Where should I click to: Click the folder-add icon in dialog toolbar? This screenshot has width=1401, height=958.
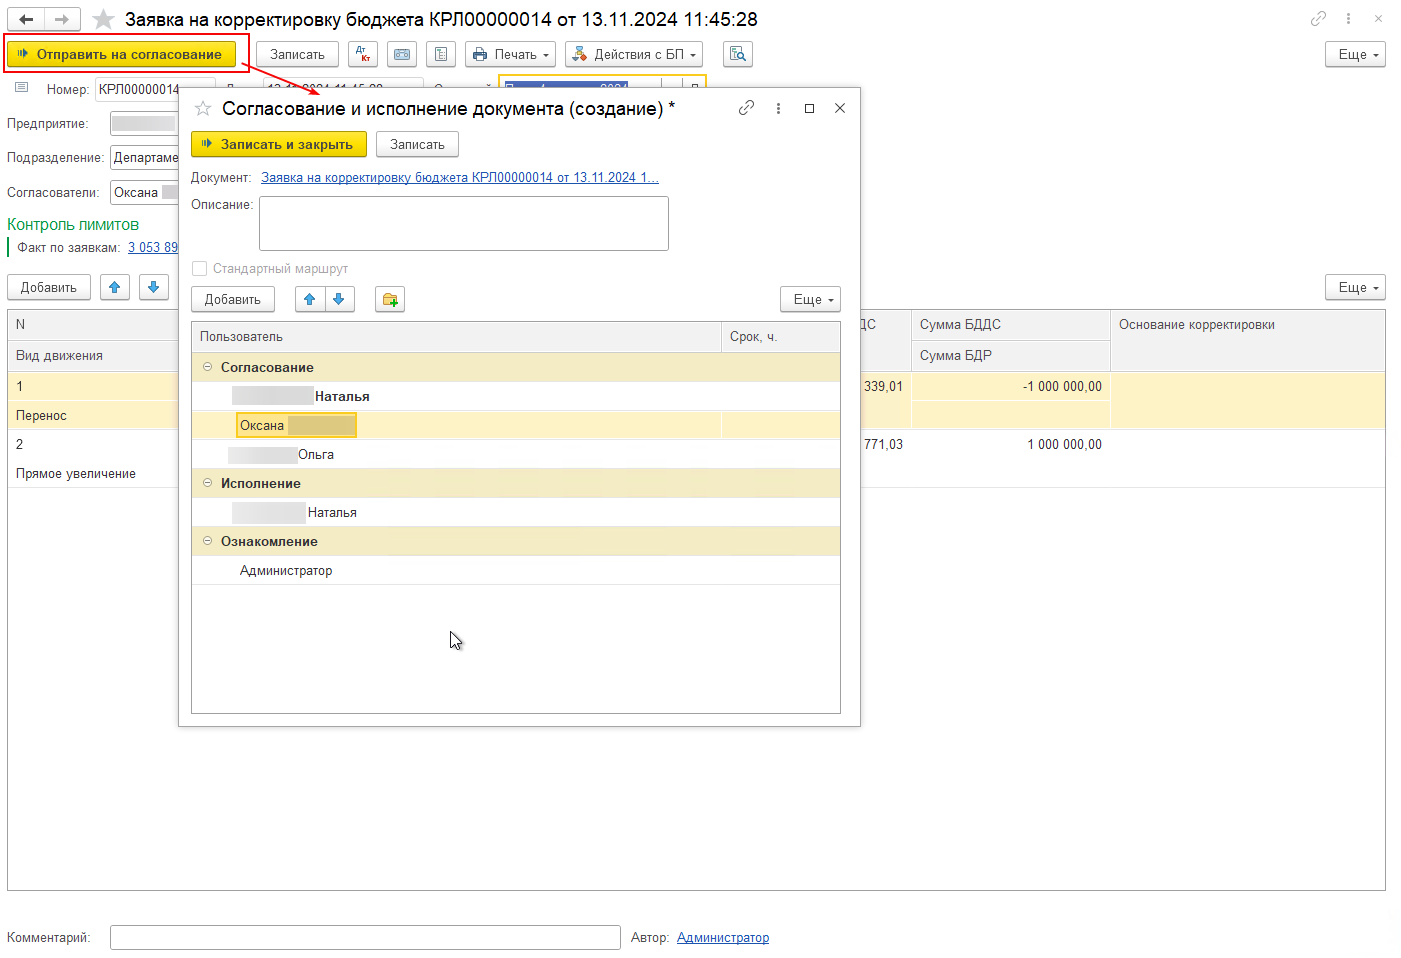(390, 299)
